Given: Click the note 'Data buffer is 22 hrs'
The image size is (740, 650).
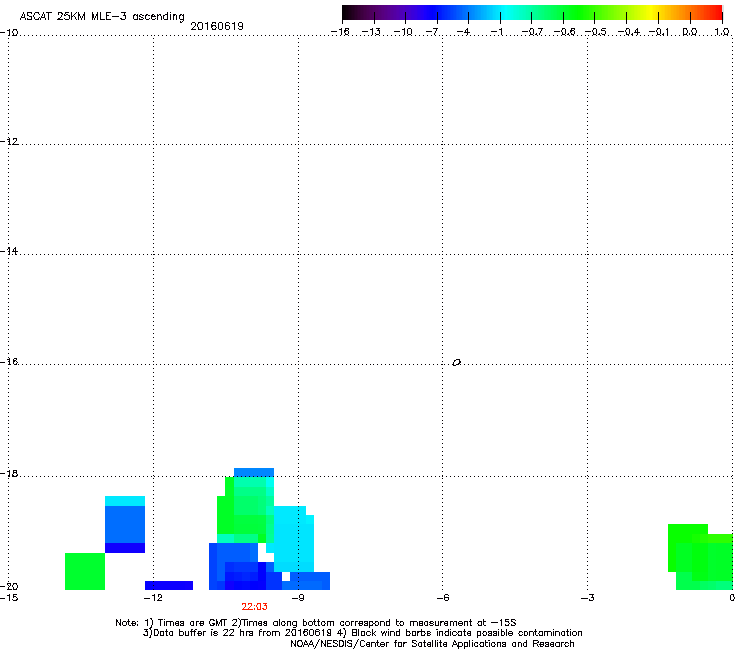Looking at the screenshot, I should click(x=198, y=633).
